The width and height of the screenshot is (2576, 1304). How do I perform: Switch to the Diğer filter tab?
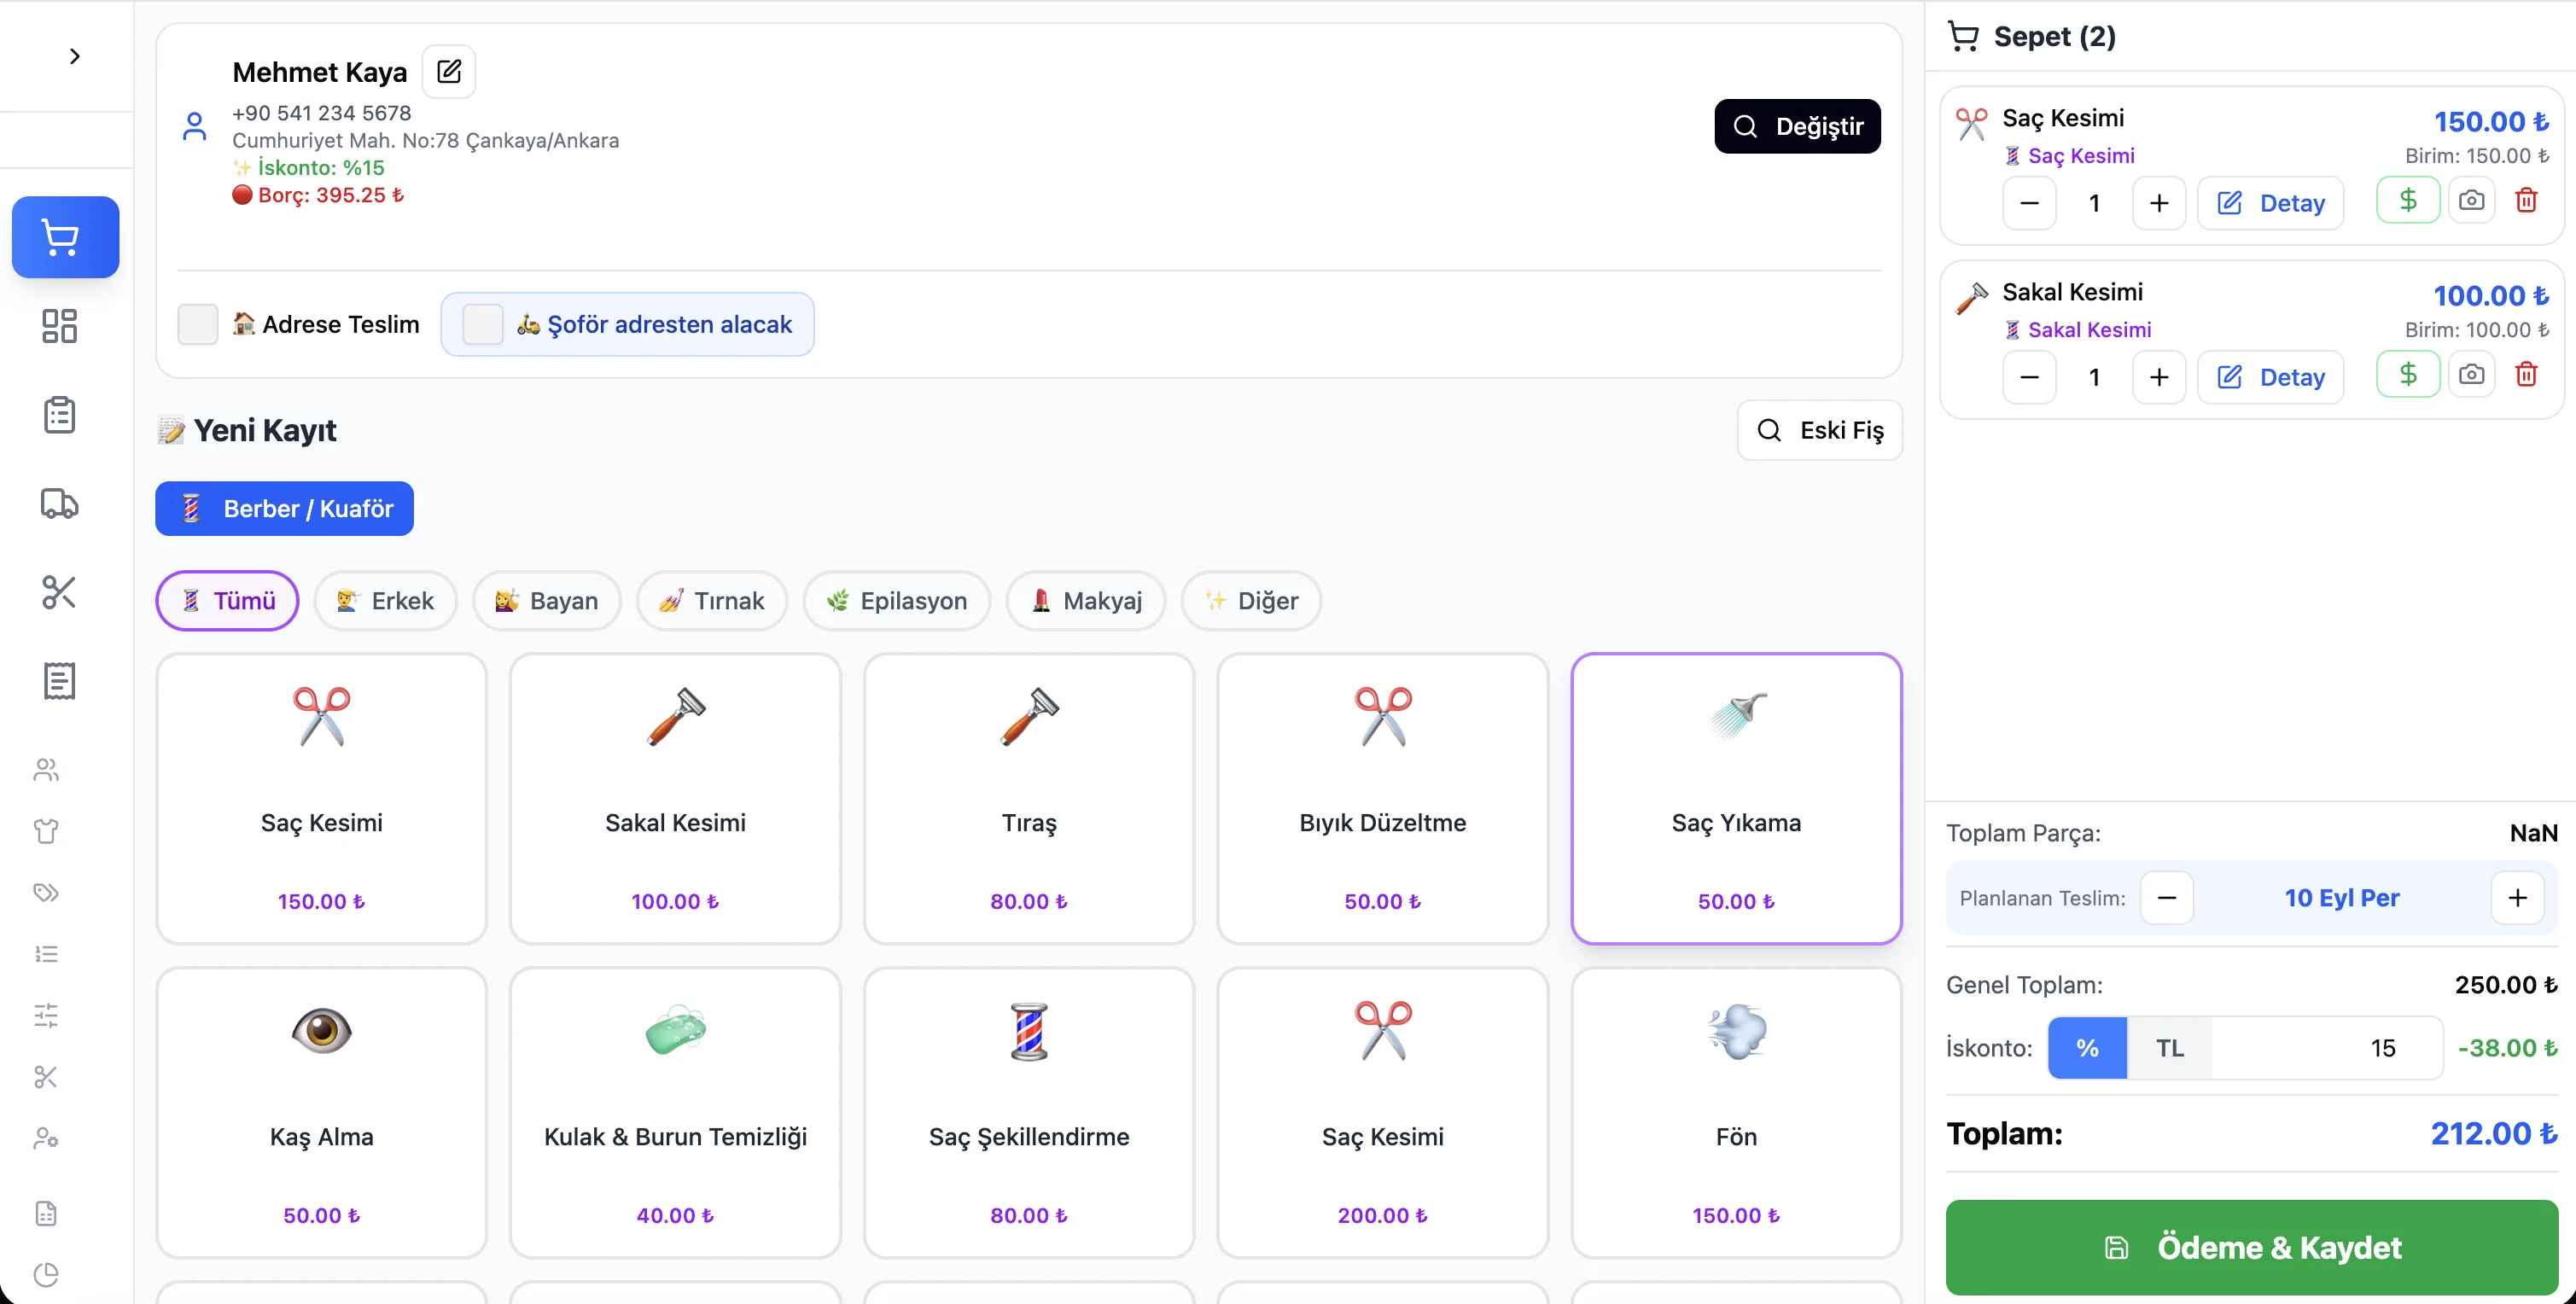1251,600
